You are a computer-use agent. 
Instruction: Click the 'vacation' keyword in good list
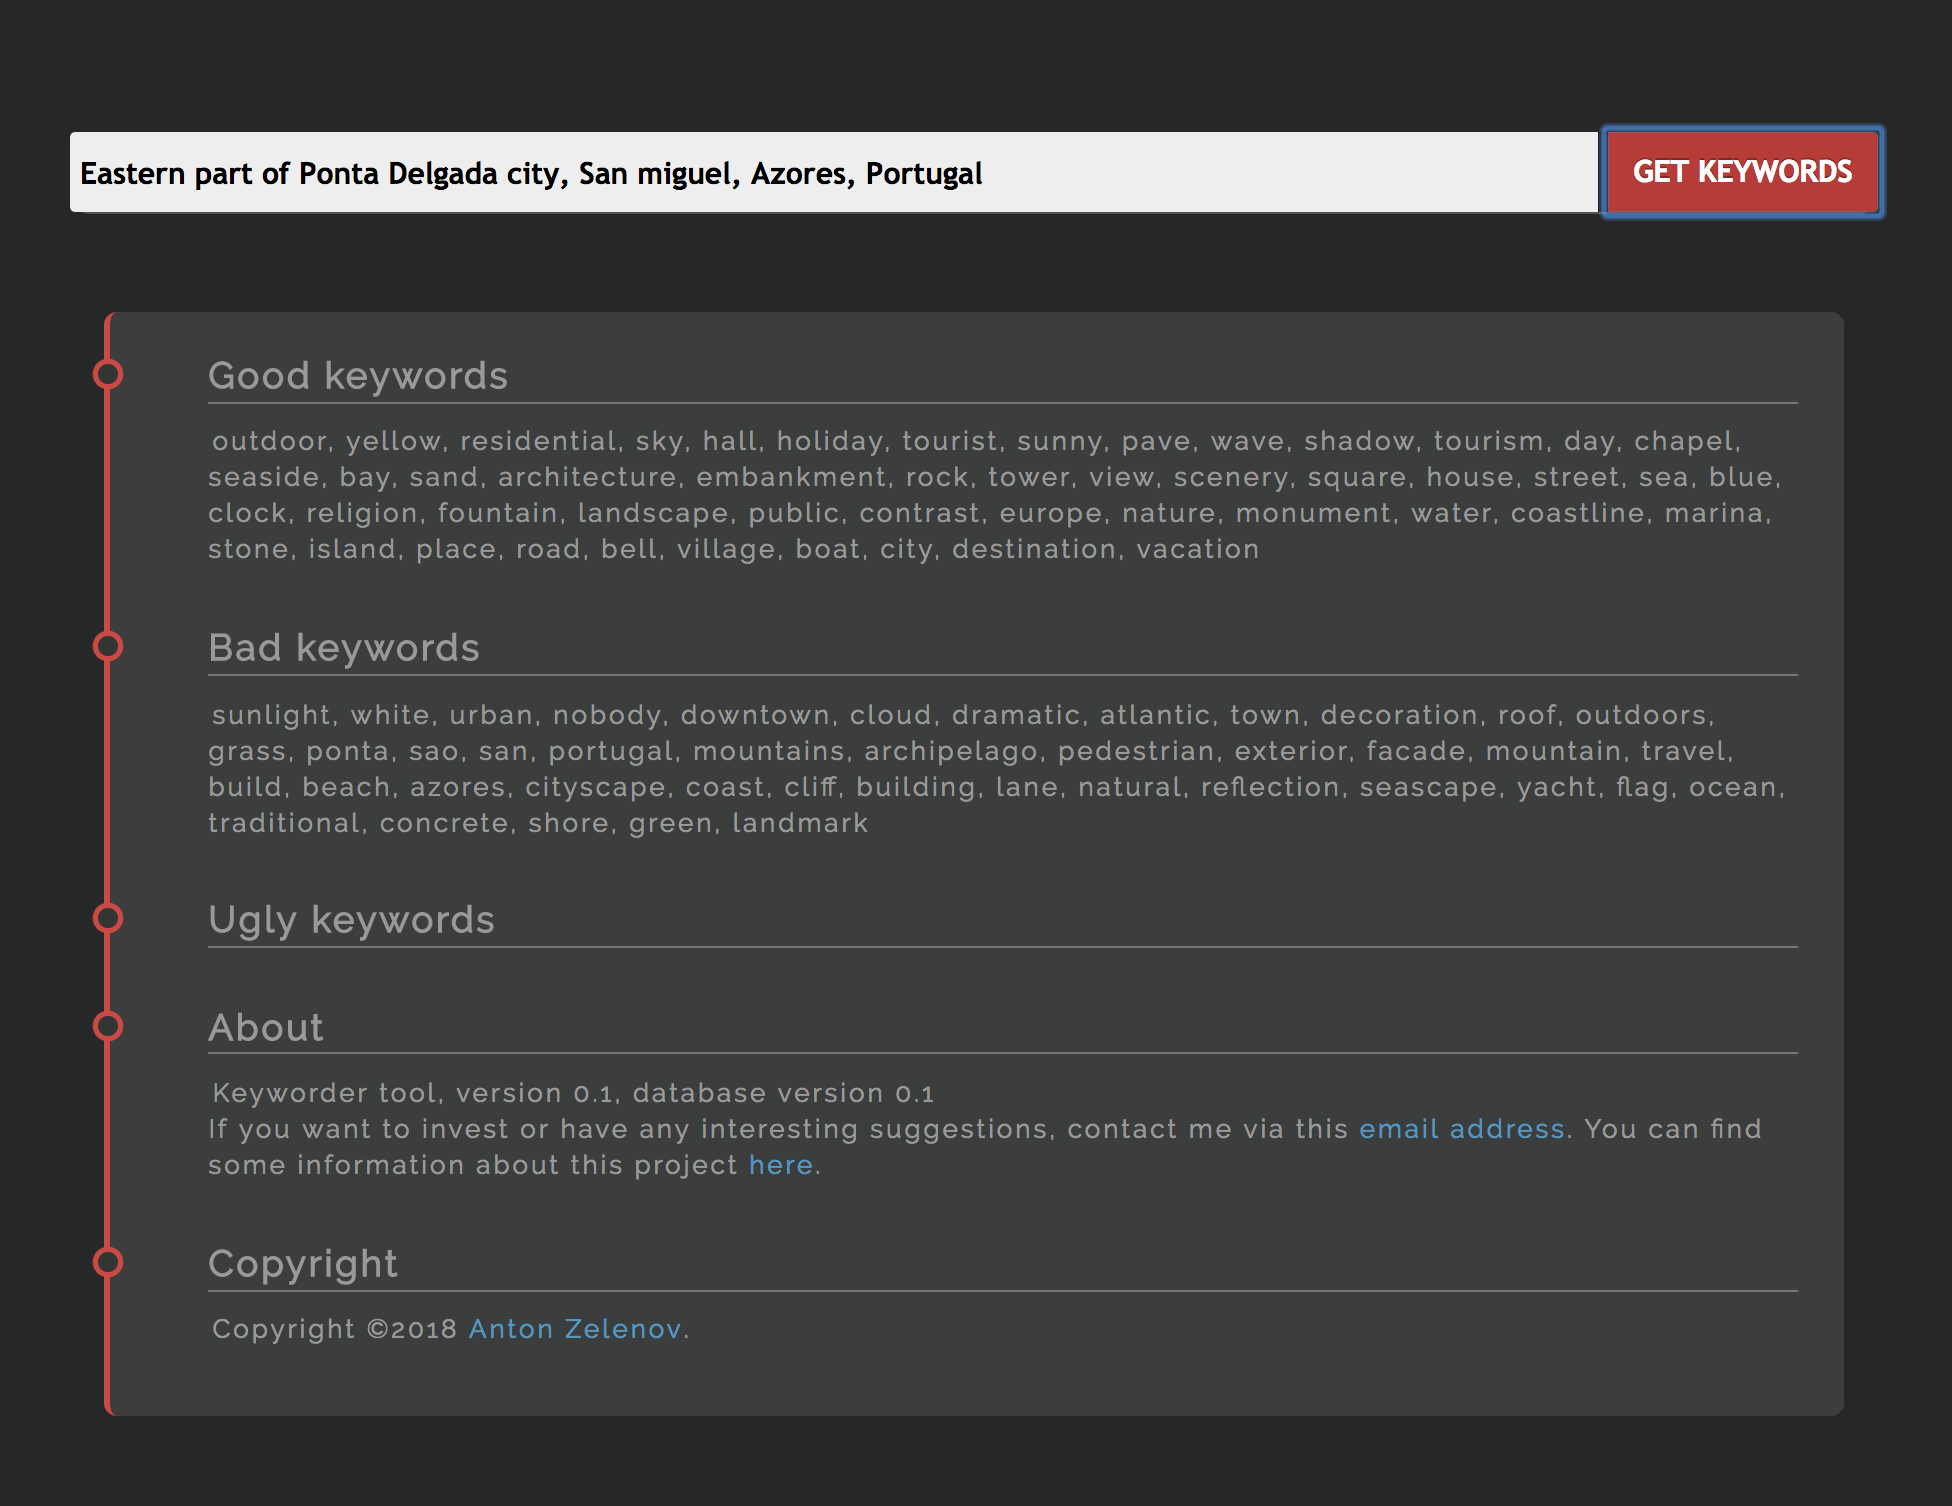(1197, 549)
